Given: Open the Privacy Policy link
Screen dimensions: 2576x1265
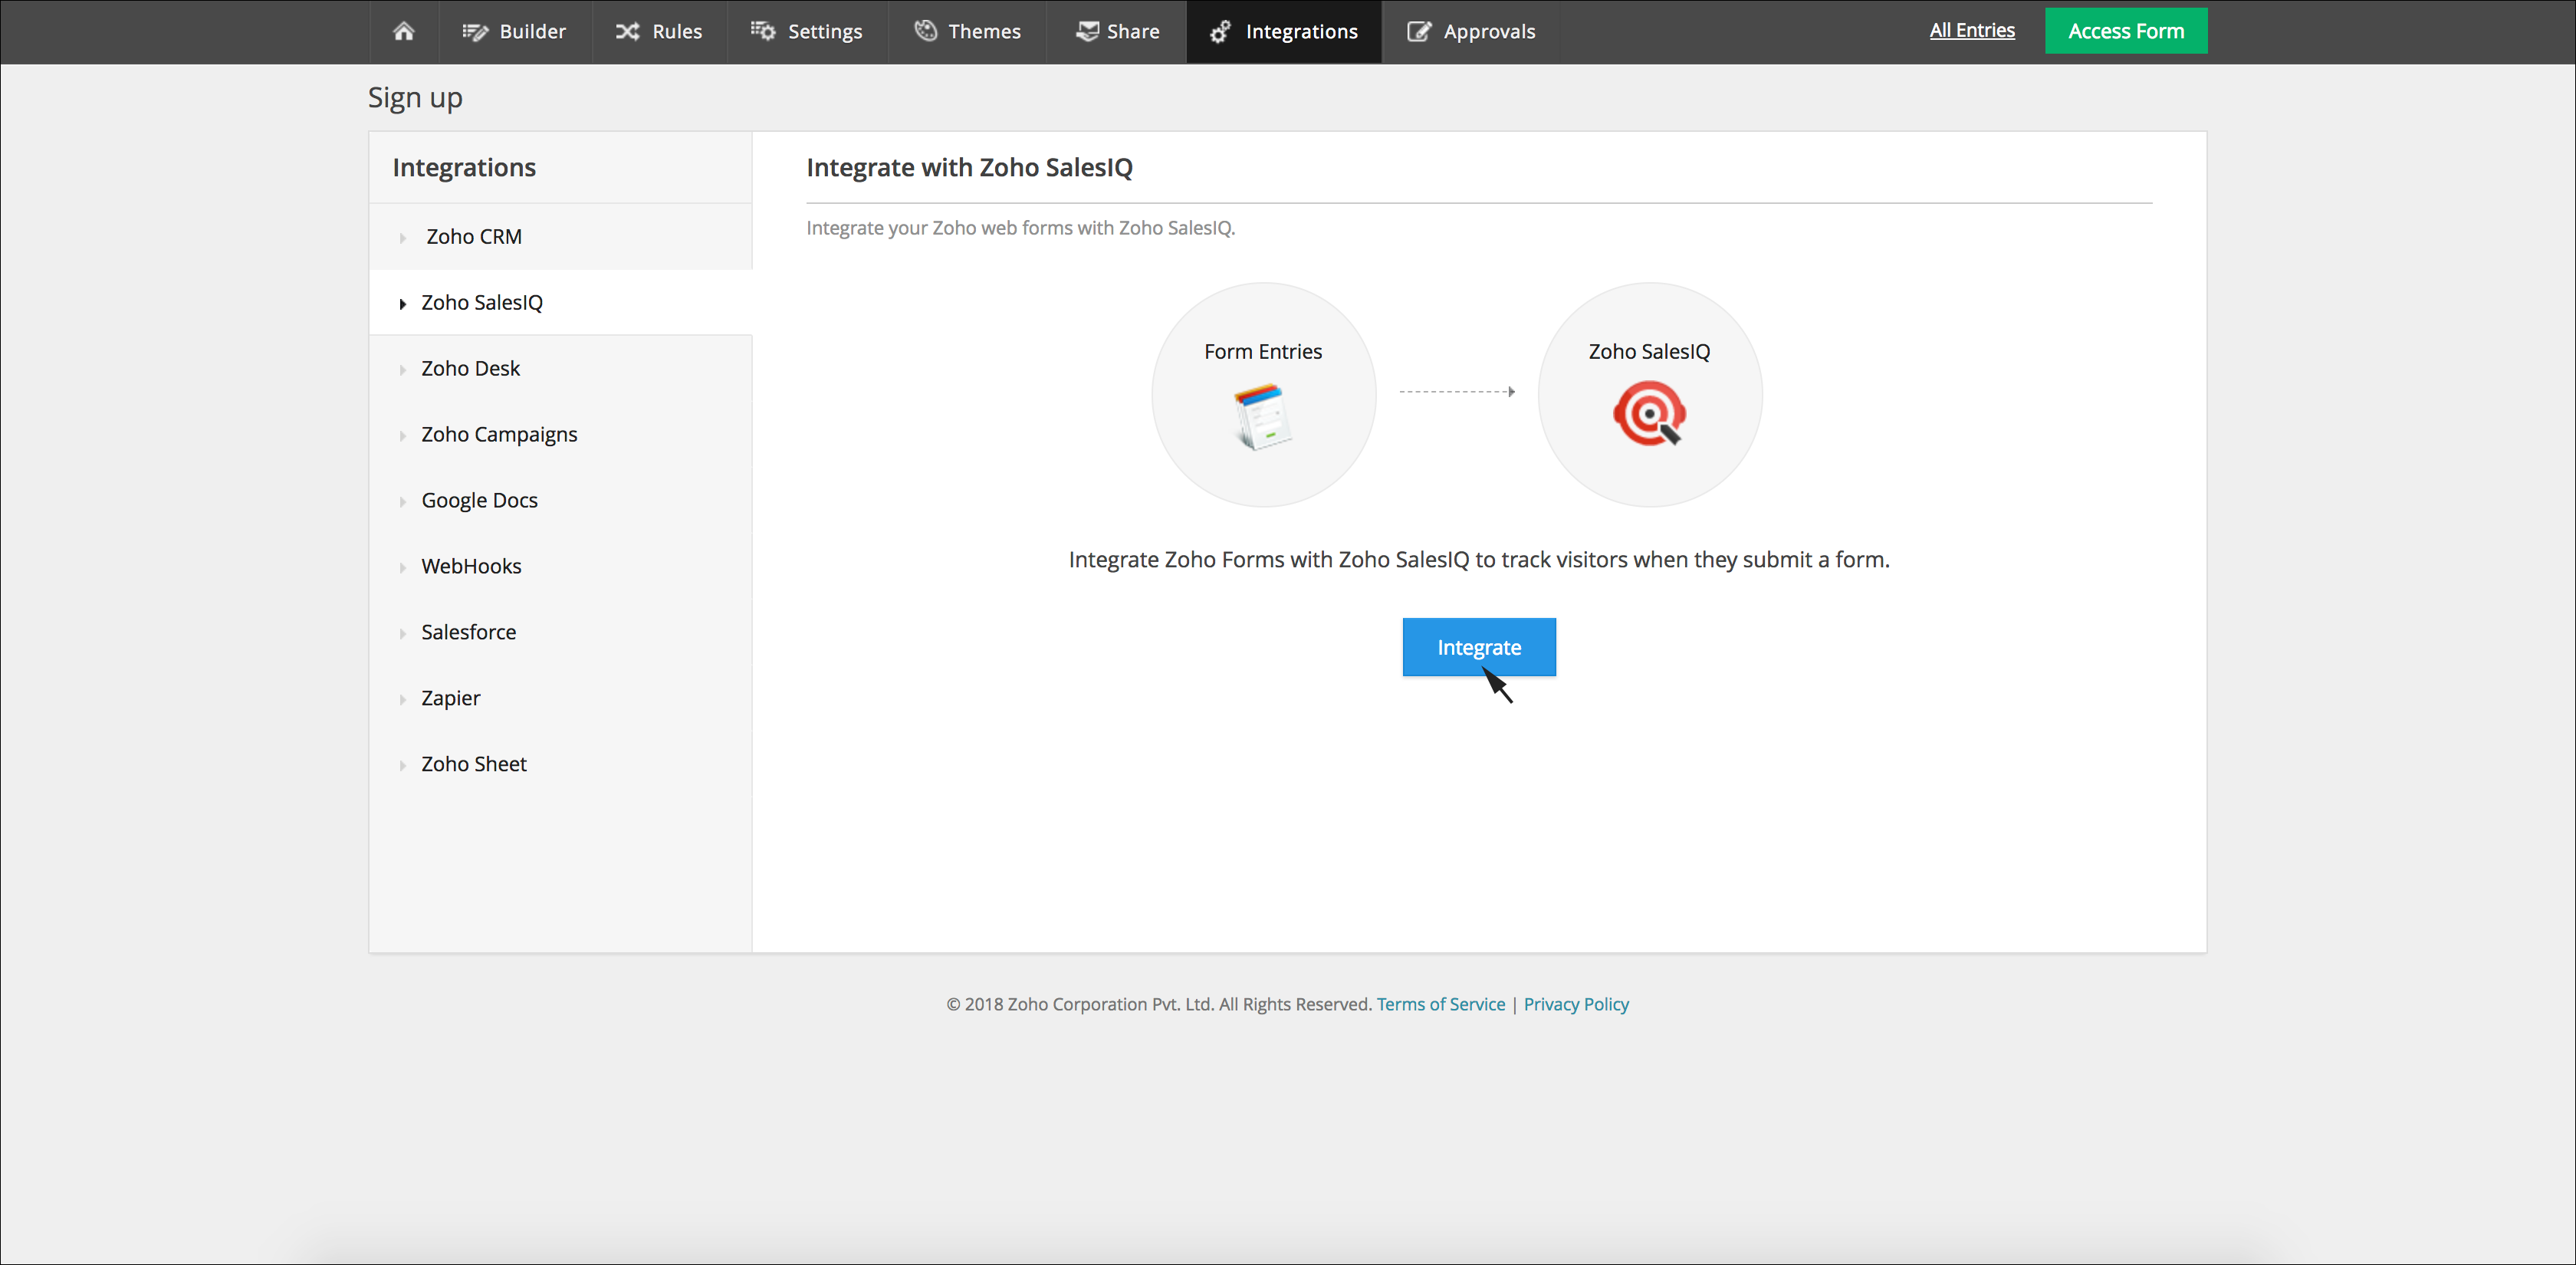Looking at the screenshot, I should pyautogui.click(x=1576, y=1004).
